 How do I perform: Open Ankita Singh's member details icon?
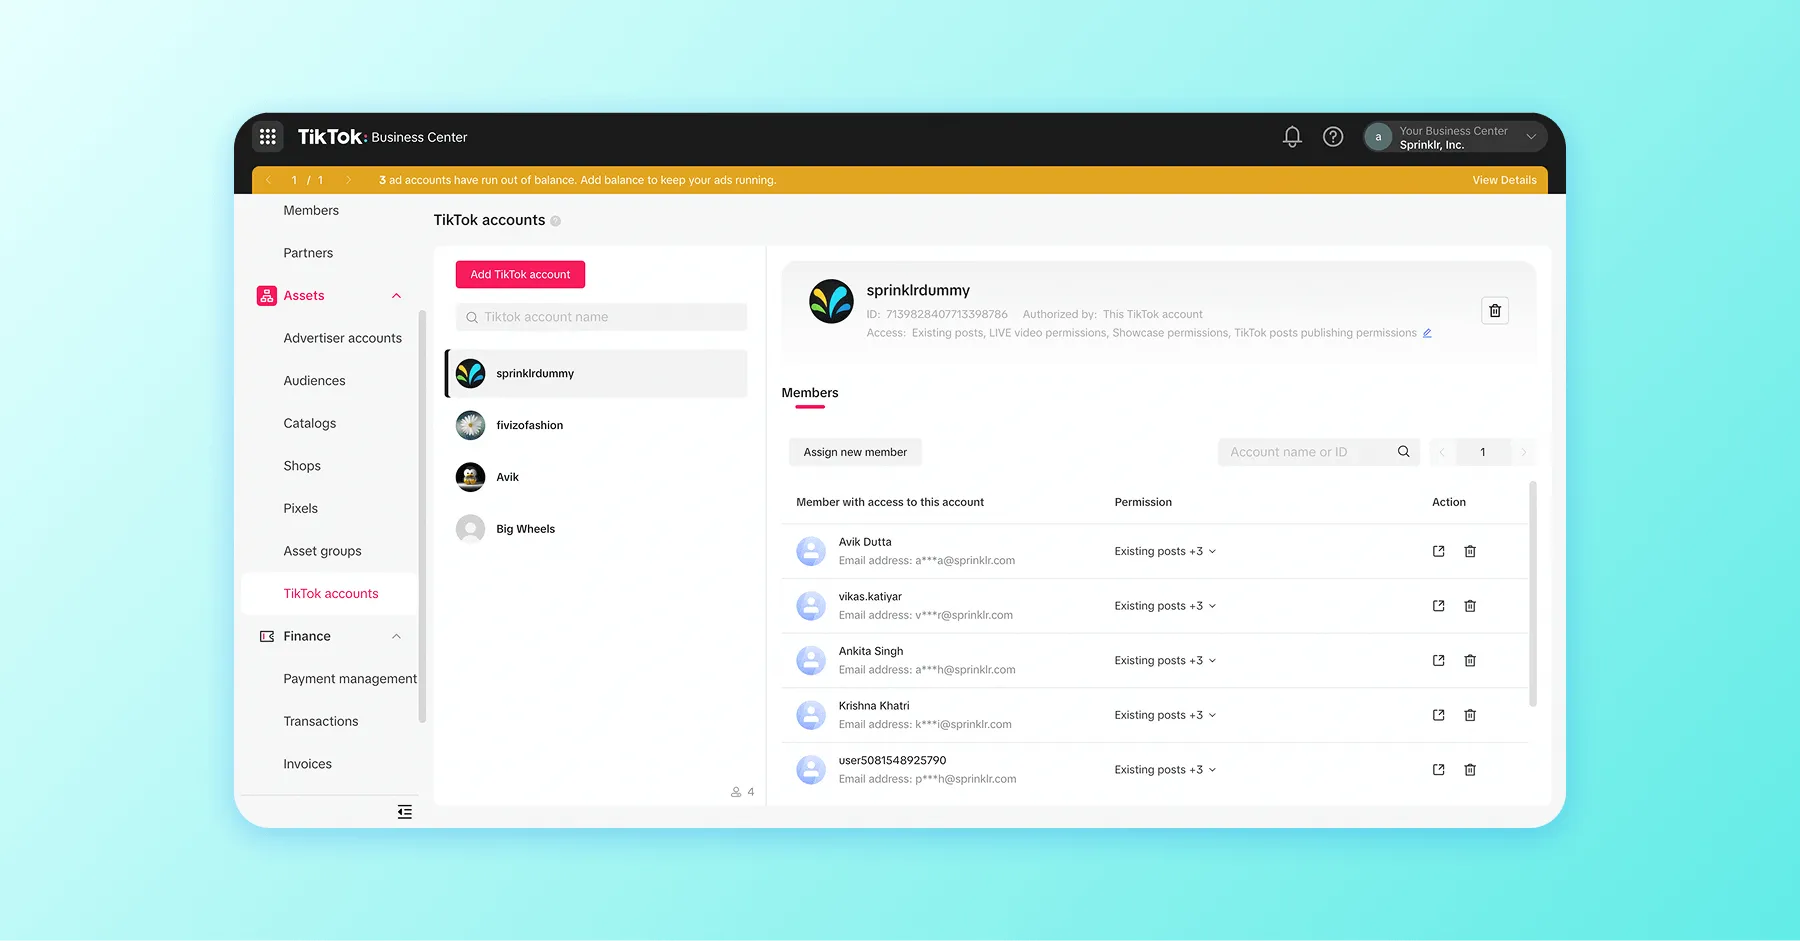point(1438,661)
